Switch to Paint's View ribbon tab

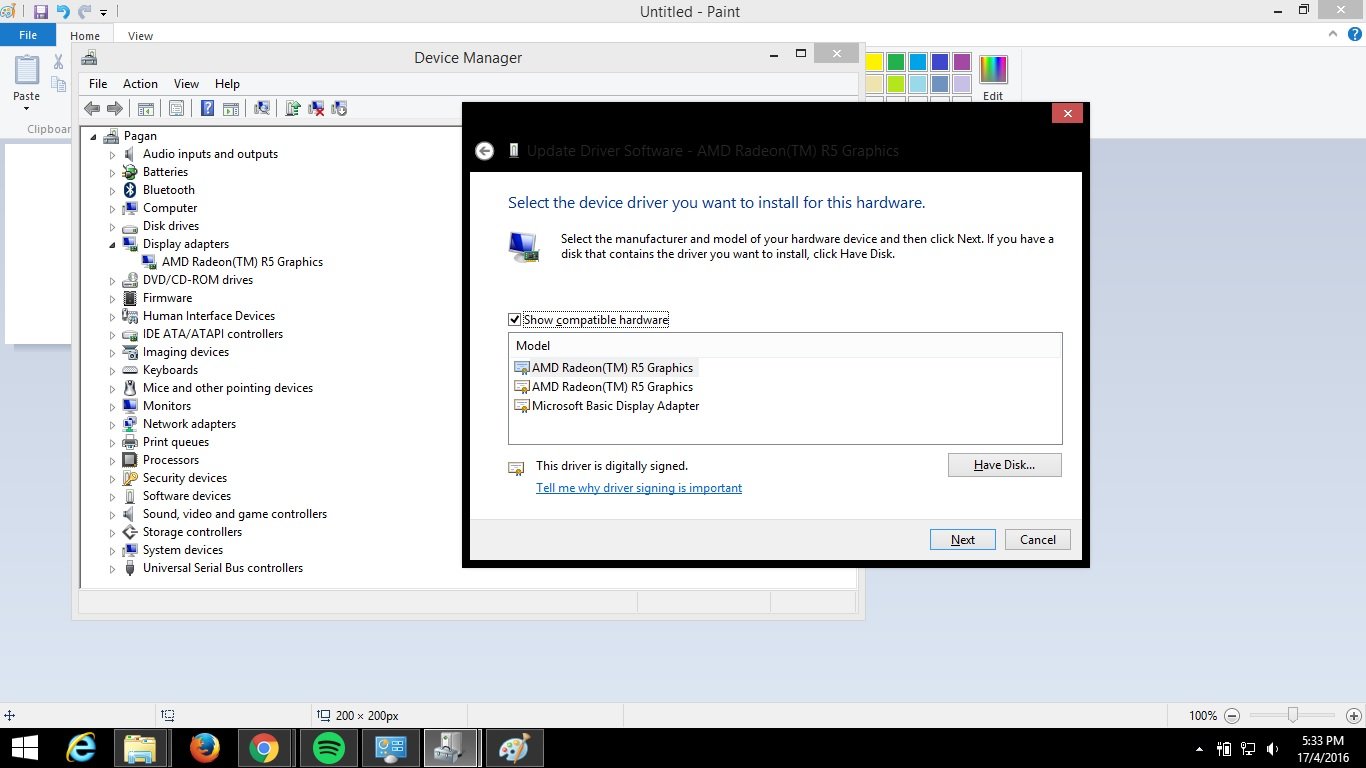[x=141, y=36]
